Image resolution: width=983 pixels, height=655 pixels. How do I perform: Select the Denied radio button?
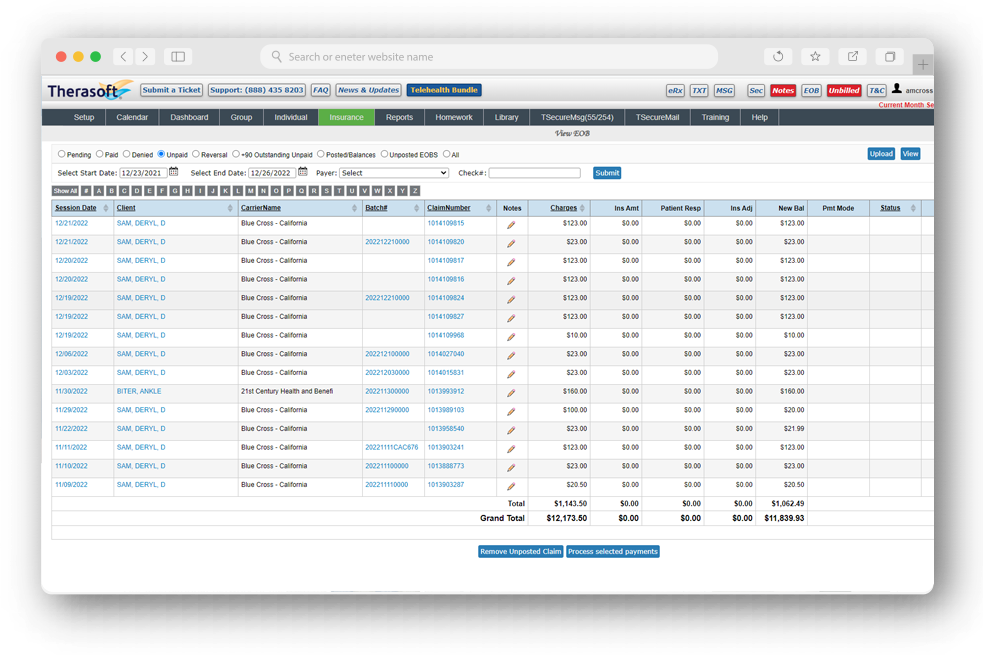tap(127, 154)
